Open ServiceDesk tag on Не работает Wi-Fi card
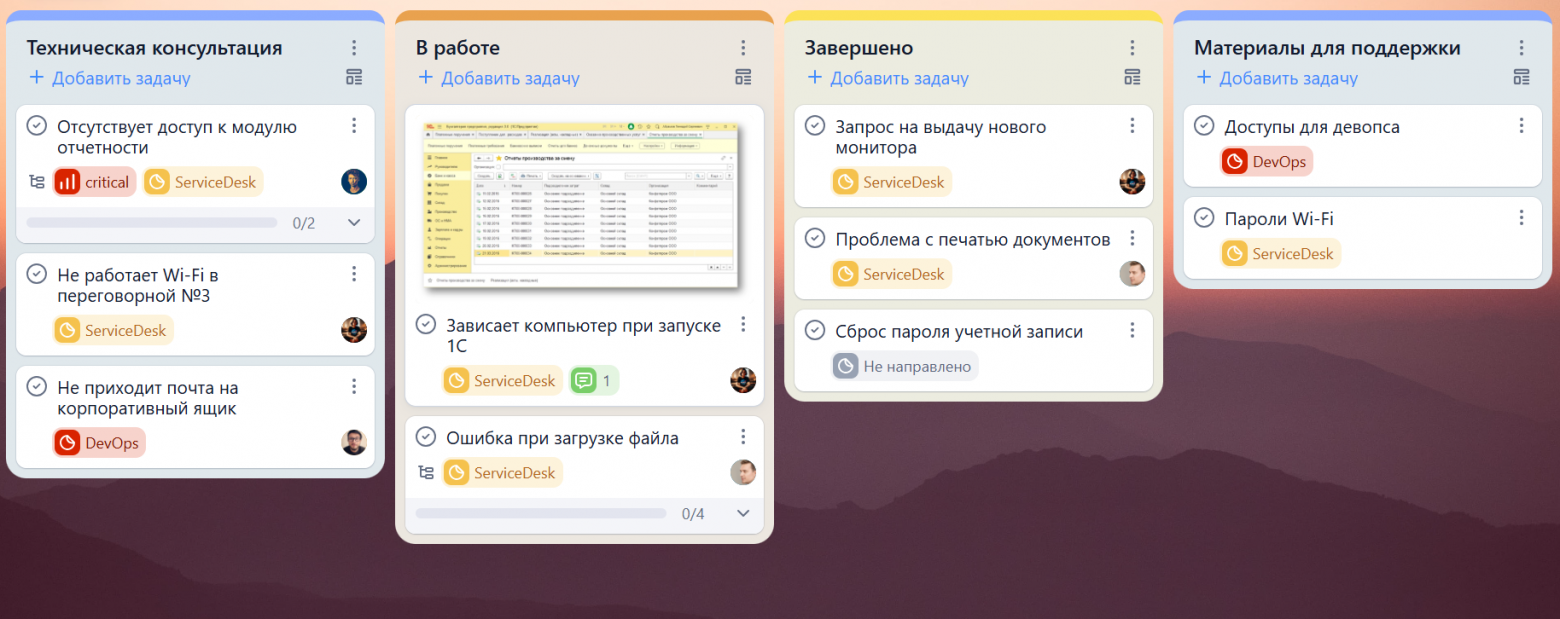Viewport: 1560px width, 619px height. coord(113,330)
